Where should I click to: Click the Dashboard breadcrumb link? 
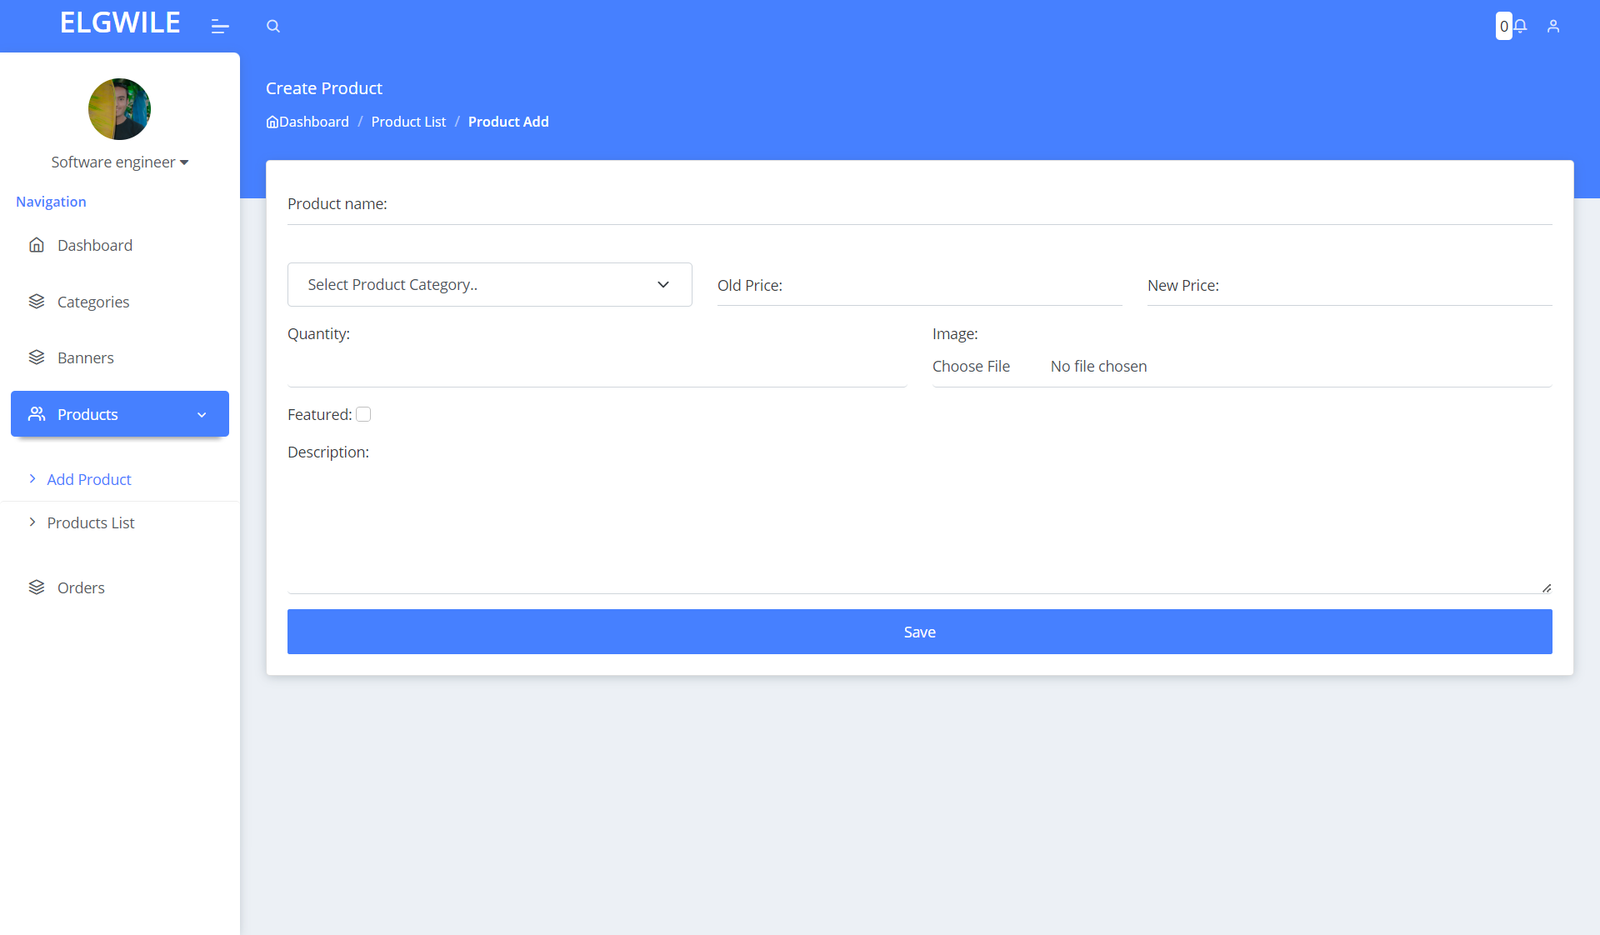313,122
